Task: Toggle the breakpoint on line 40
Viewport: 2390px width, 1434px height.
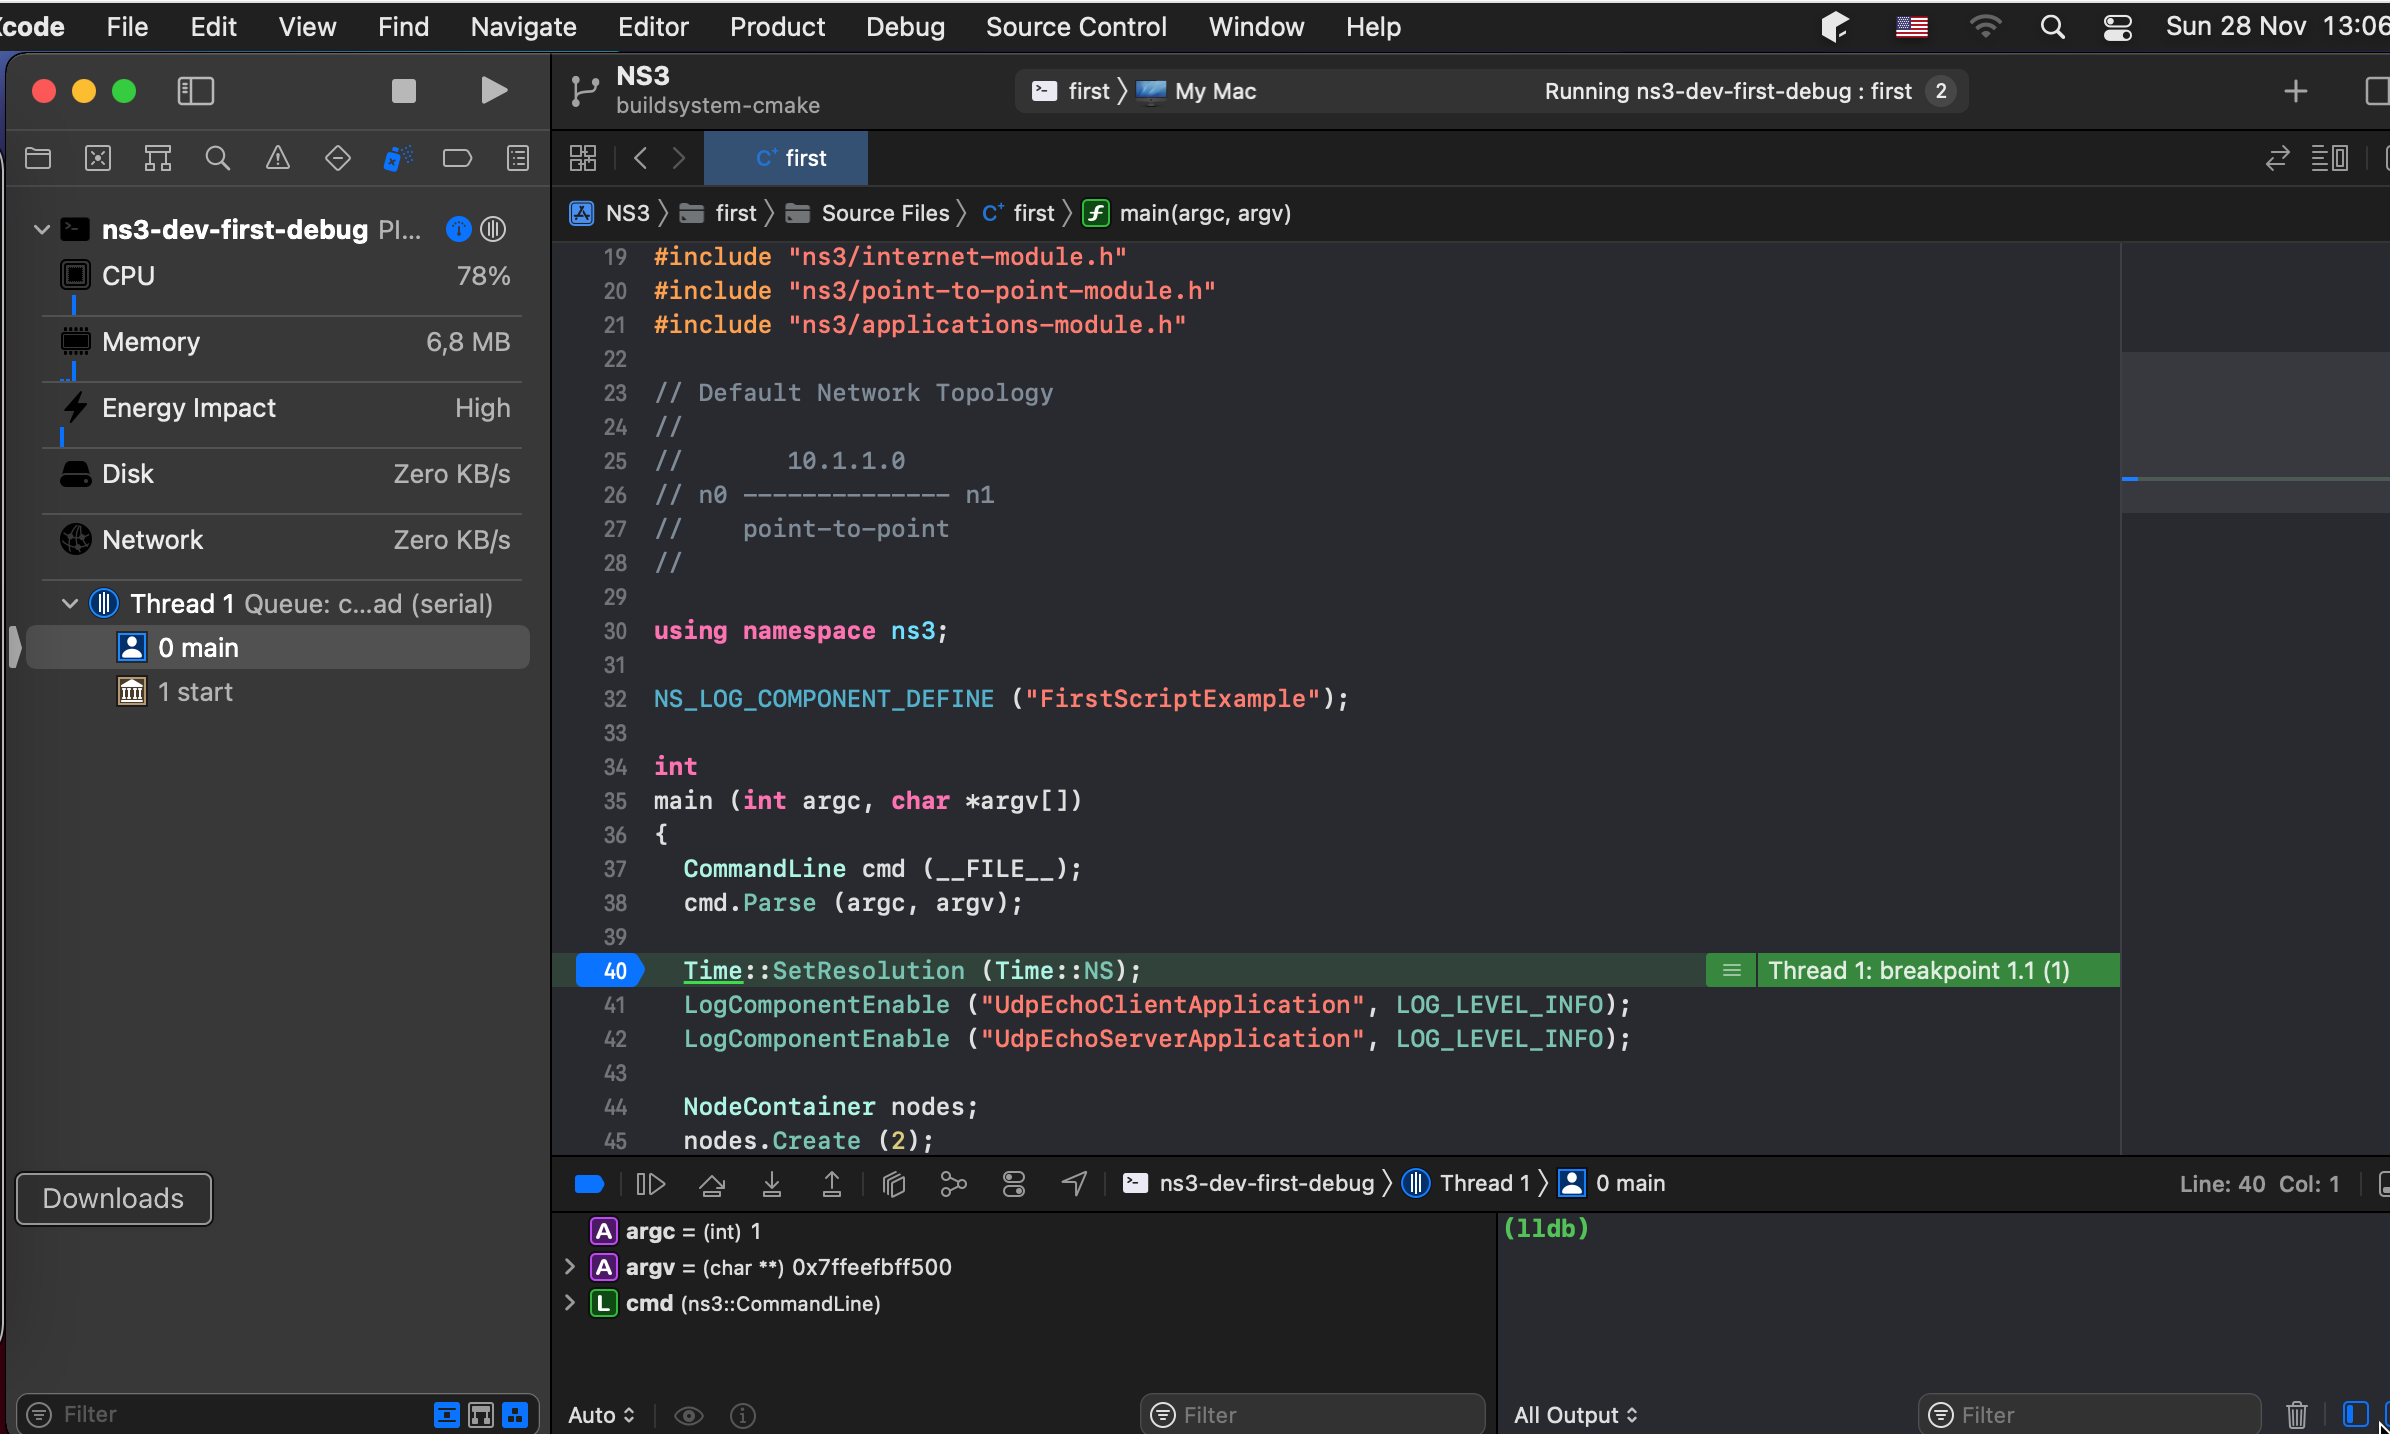Action: 610,970
